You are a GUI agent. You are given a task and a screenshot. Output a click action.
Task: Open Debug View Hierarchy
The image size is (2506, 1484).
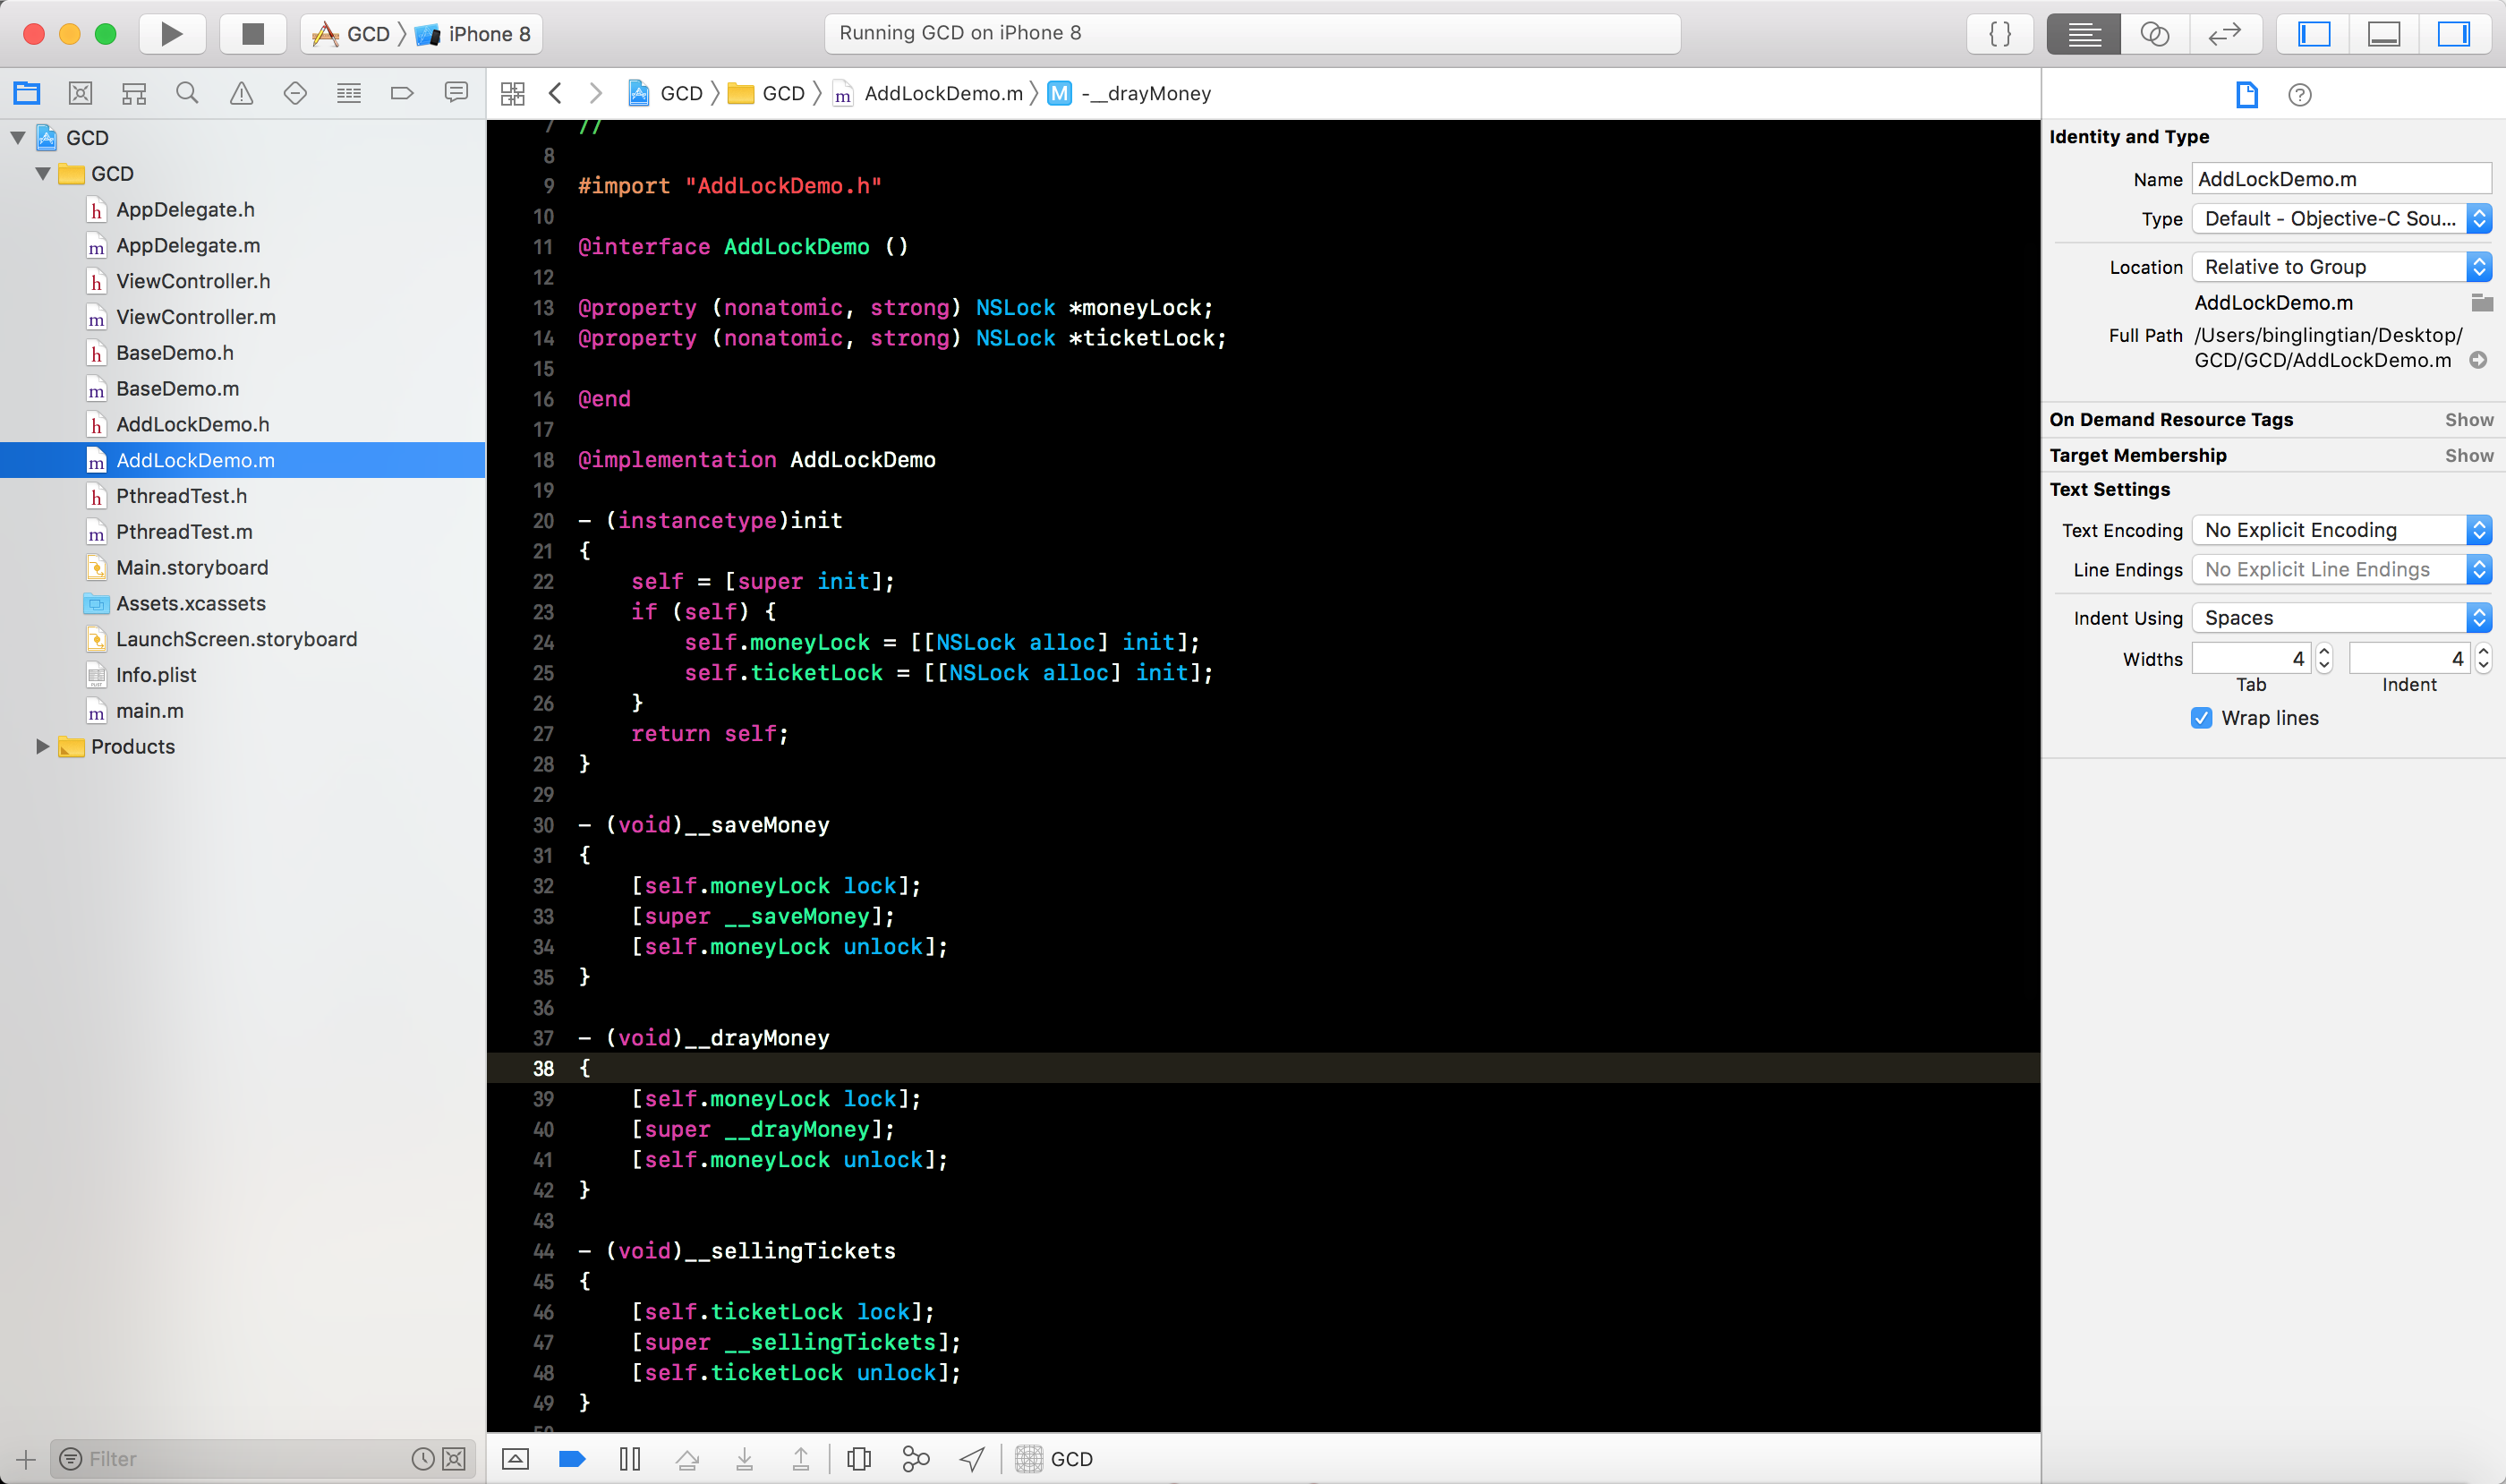click(x=858, y=1459)
